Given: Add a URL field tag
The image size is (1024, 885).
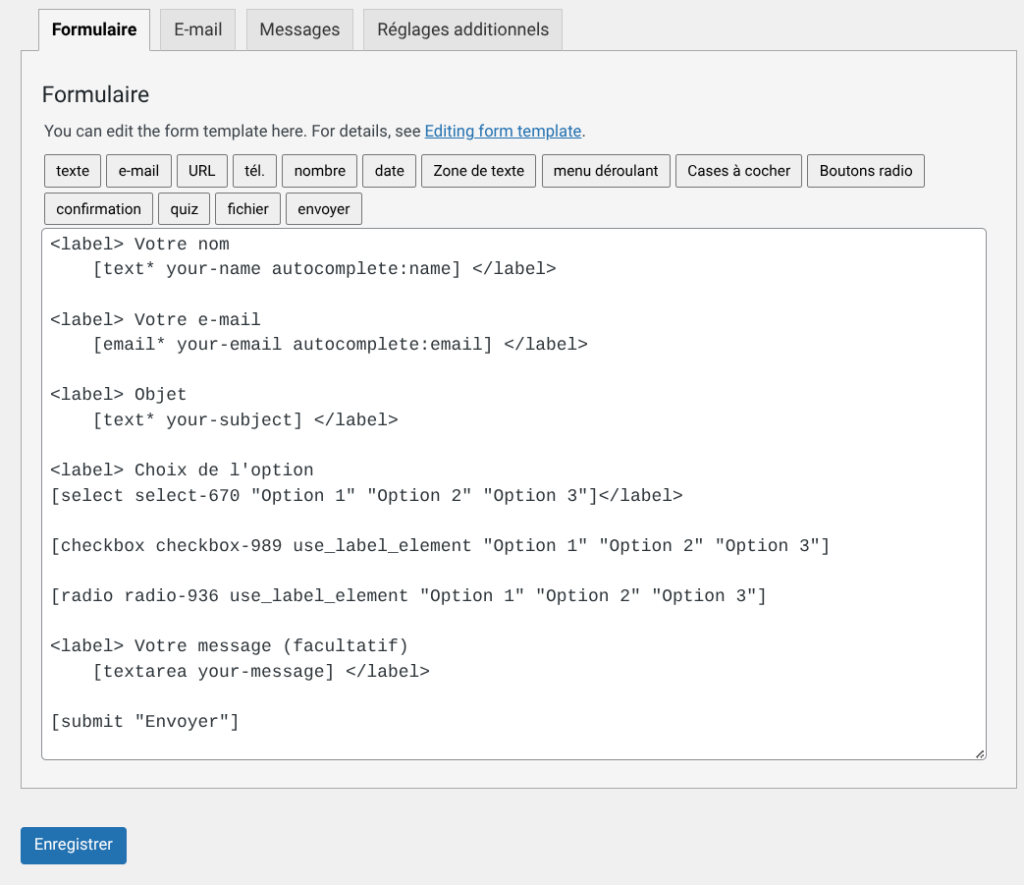Looking at the screenshot, I should tap(202, 171).
